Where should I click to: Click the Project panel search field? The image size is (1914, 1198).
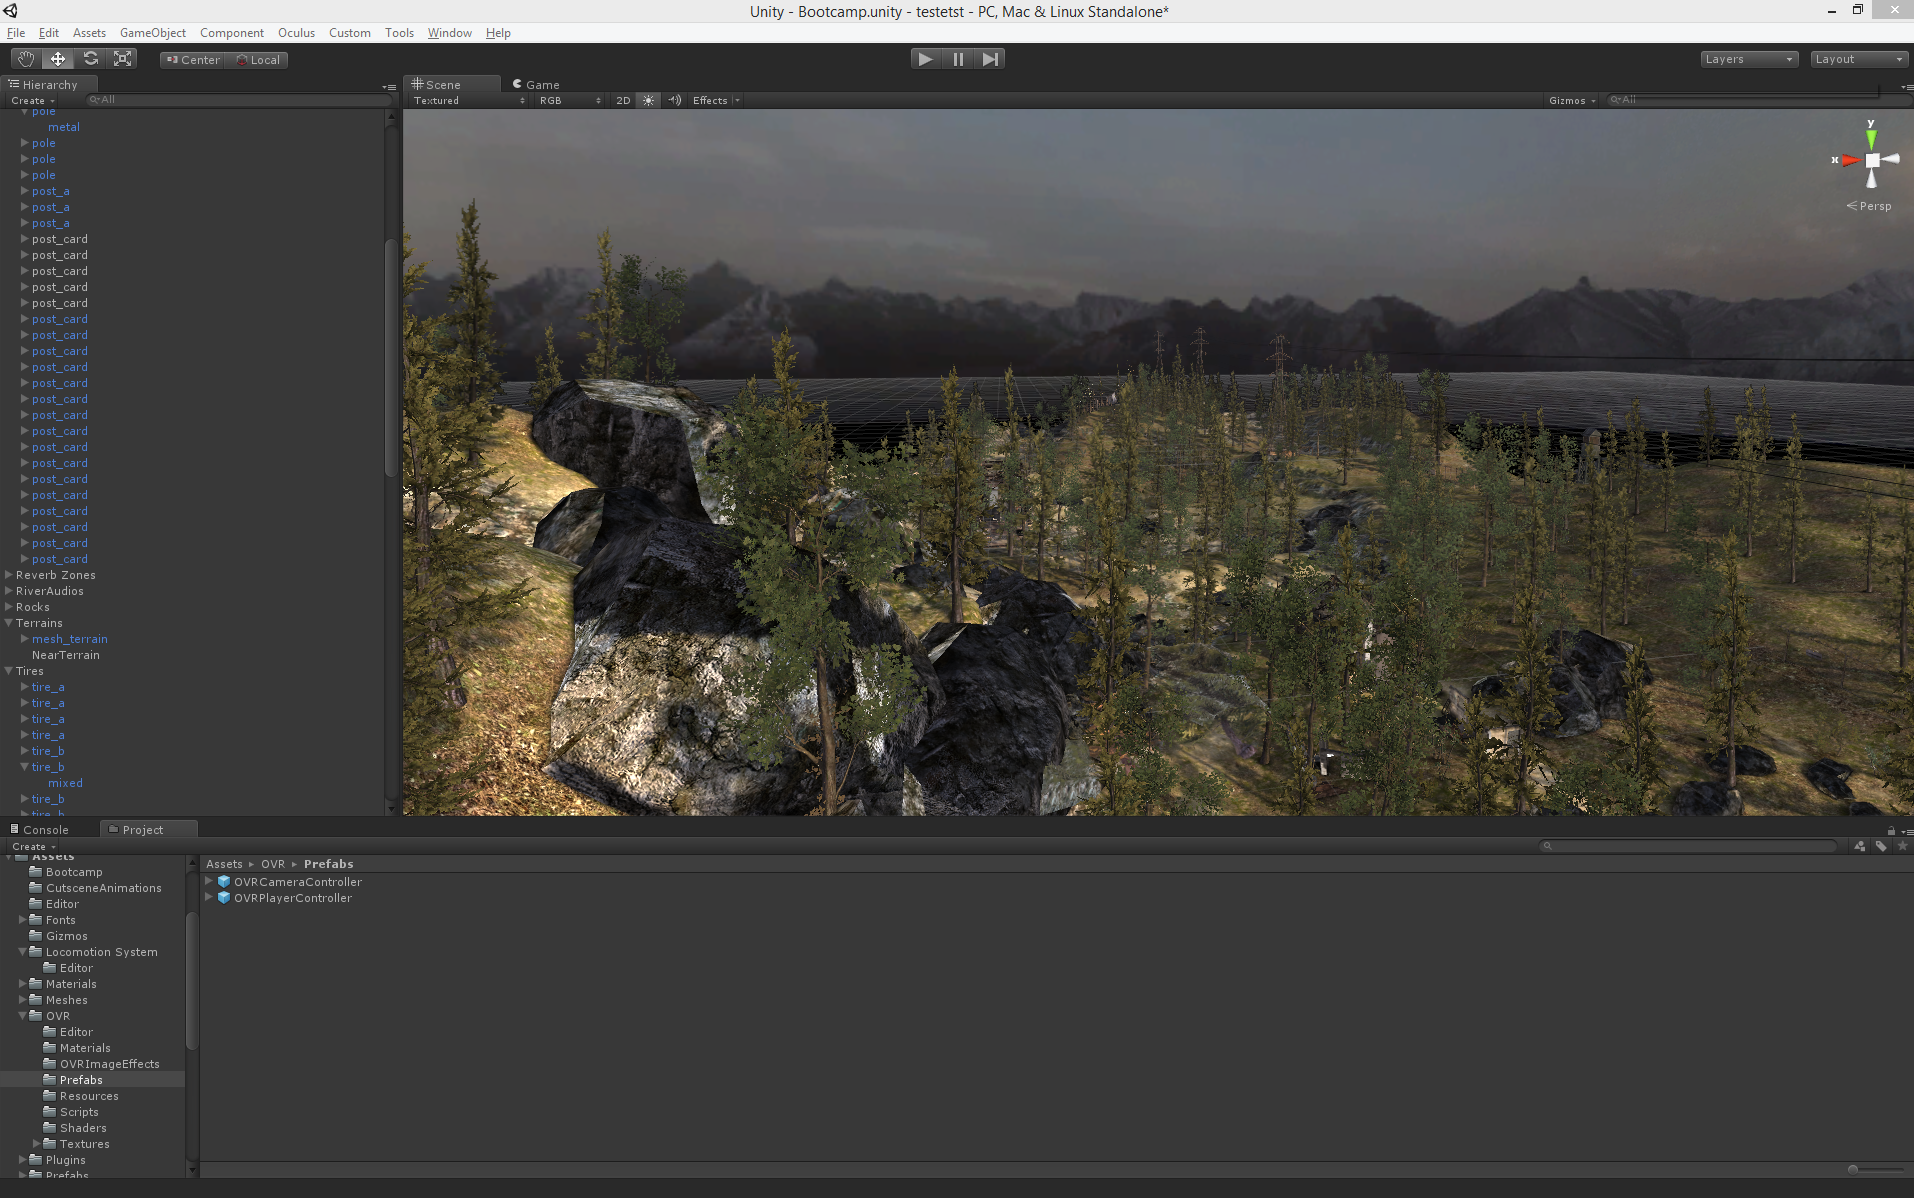pos(1690,846)
